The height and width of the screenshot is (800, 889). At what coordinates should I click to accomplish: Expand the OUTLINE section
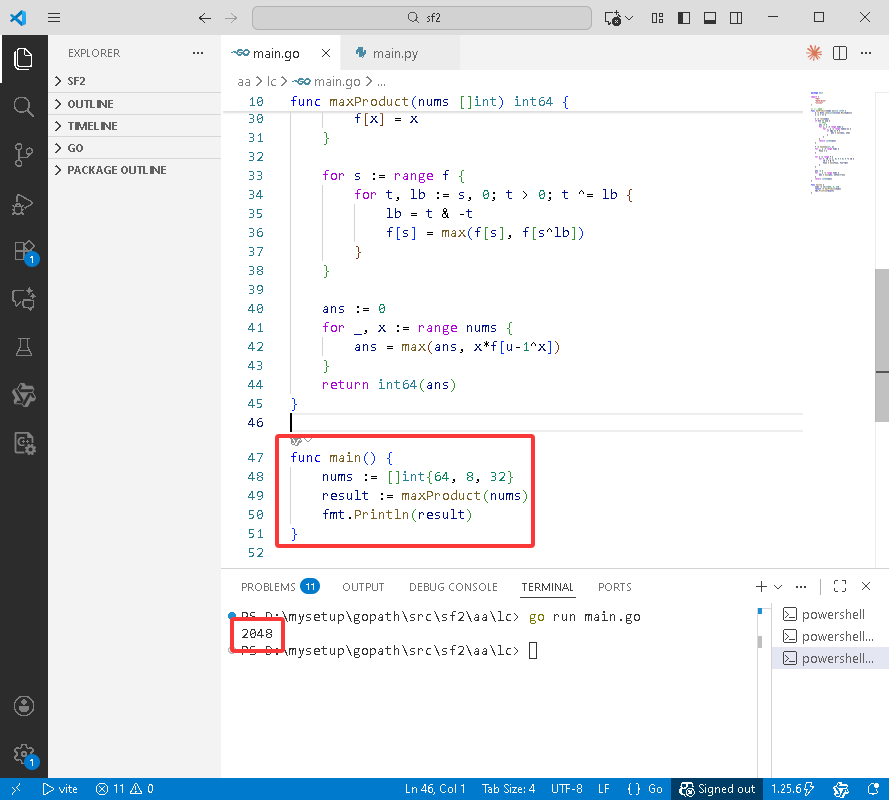[134, 104]
